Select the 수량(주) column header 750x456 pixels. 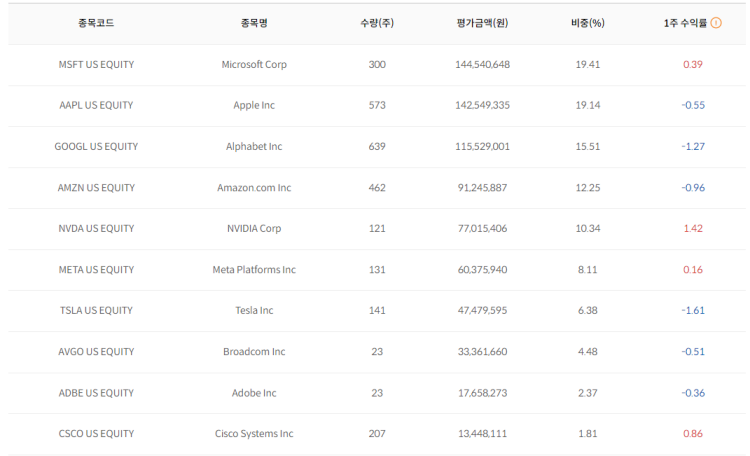[377, 23]
